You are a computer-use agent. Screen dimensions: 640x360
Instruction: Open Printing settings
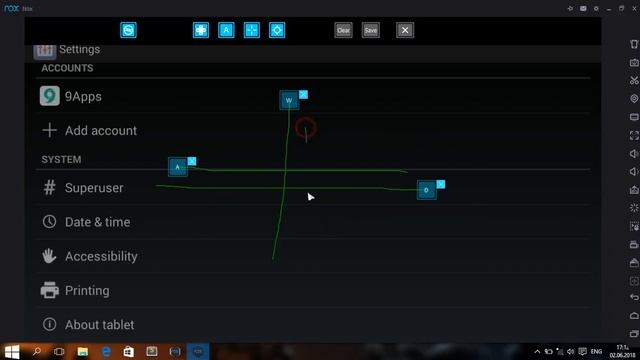point(314,291)
